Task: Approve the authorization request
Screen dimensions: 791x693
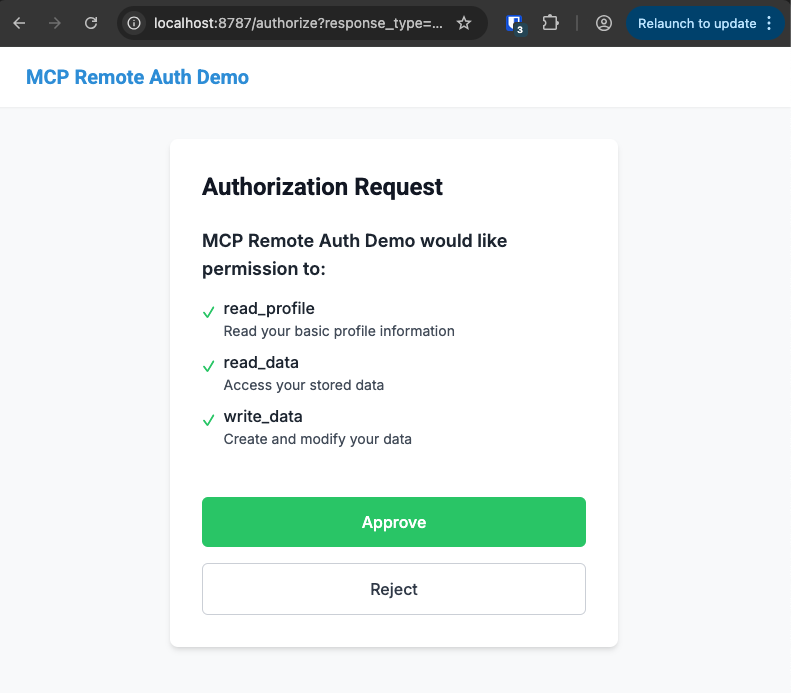Action: pos(394,522)
